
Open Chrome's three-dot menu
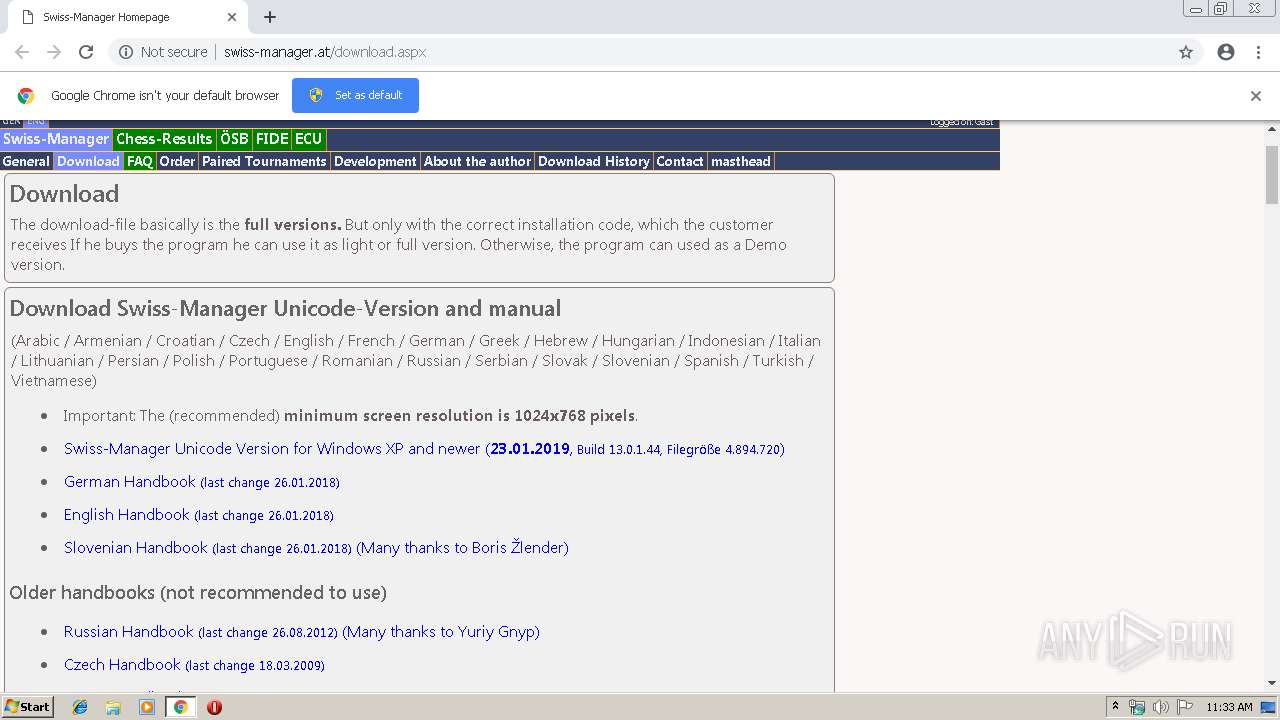coord(1258,52)
